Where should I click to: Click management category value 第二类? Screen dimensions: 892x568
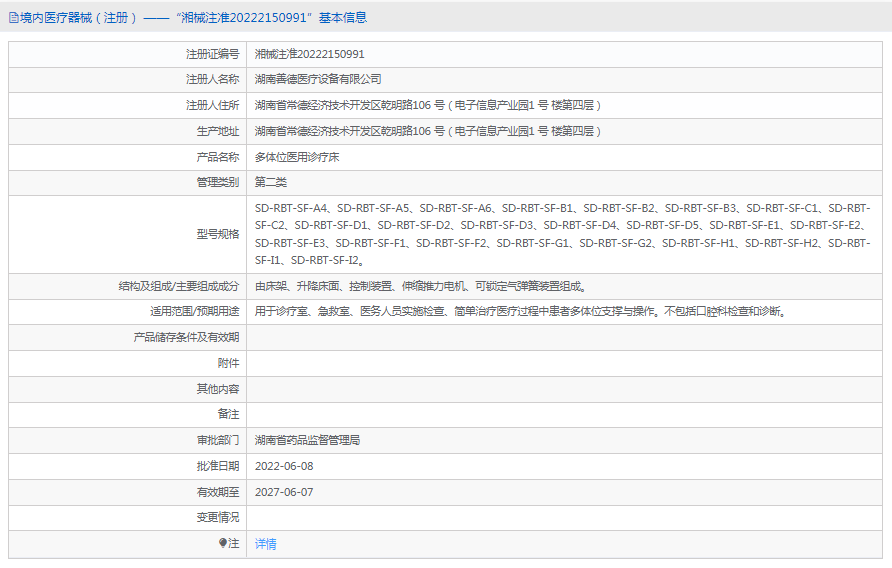271,182
